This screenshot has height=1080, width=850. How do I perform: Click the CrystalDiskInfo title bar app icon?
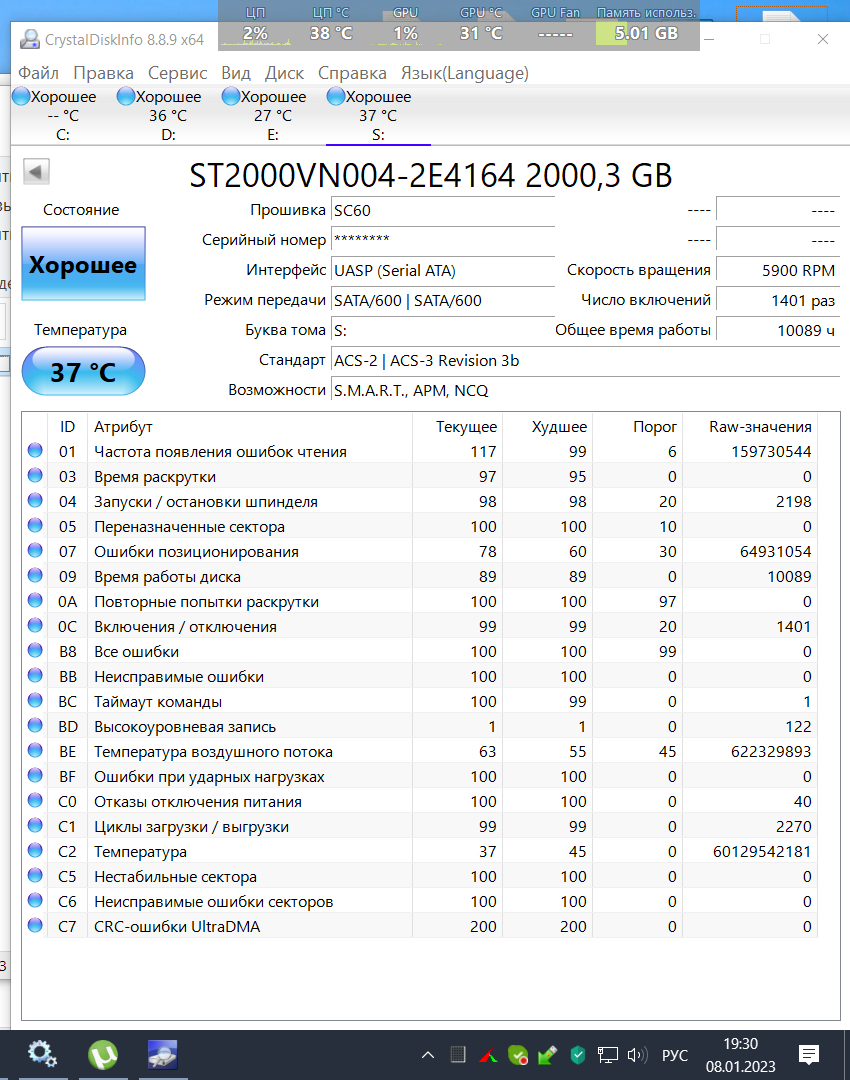30,40
